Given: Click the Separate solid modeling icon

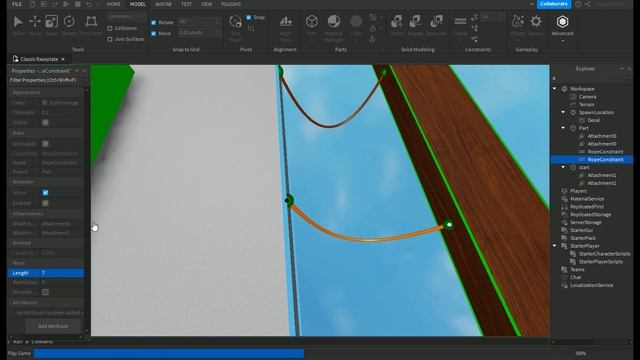Looking at the screenshot, I should pyautogui.click(x=436, y=21).
